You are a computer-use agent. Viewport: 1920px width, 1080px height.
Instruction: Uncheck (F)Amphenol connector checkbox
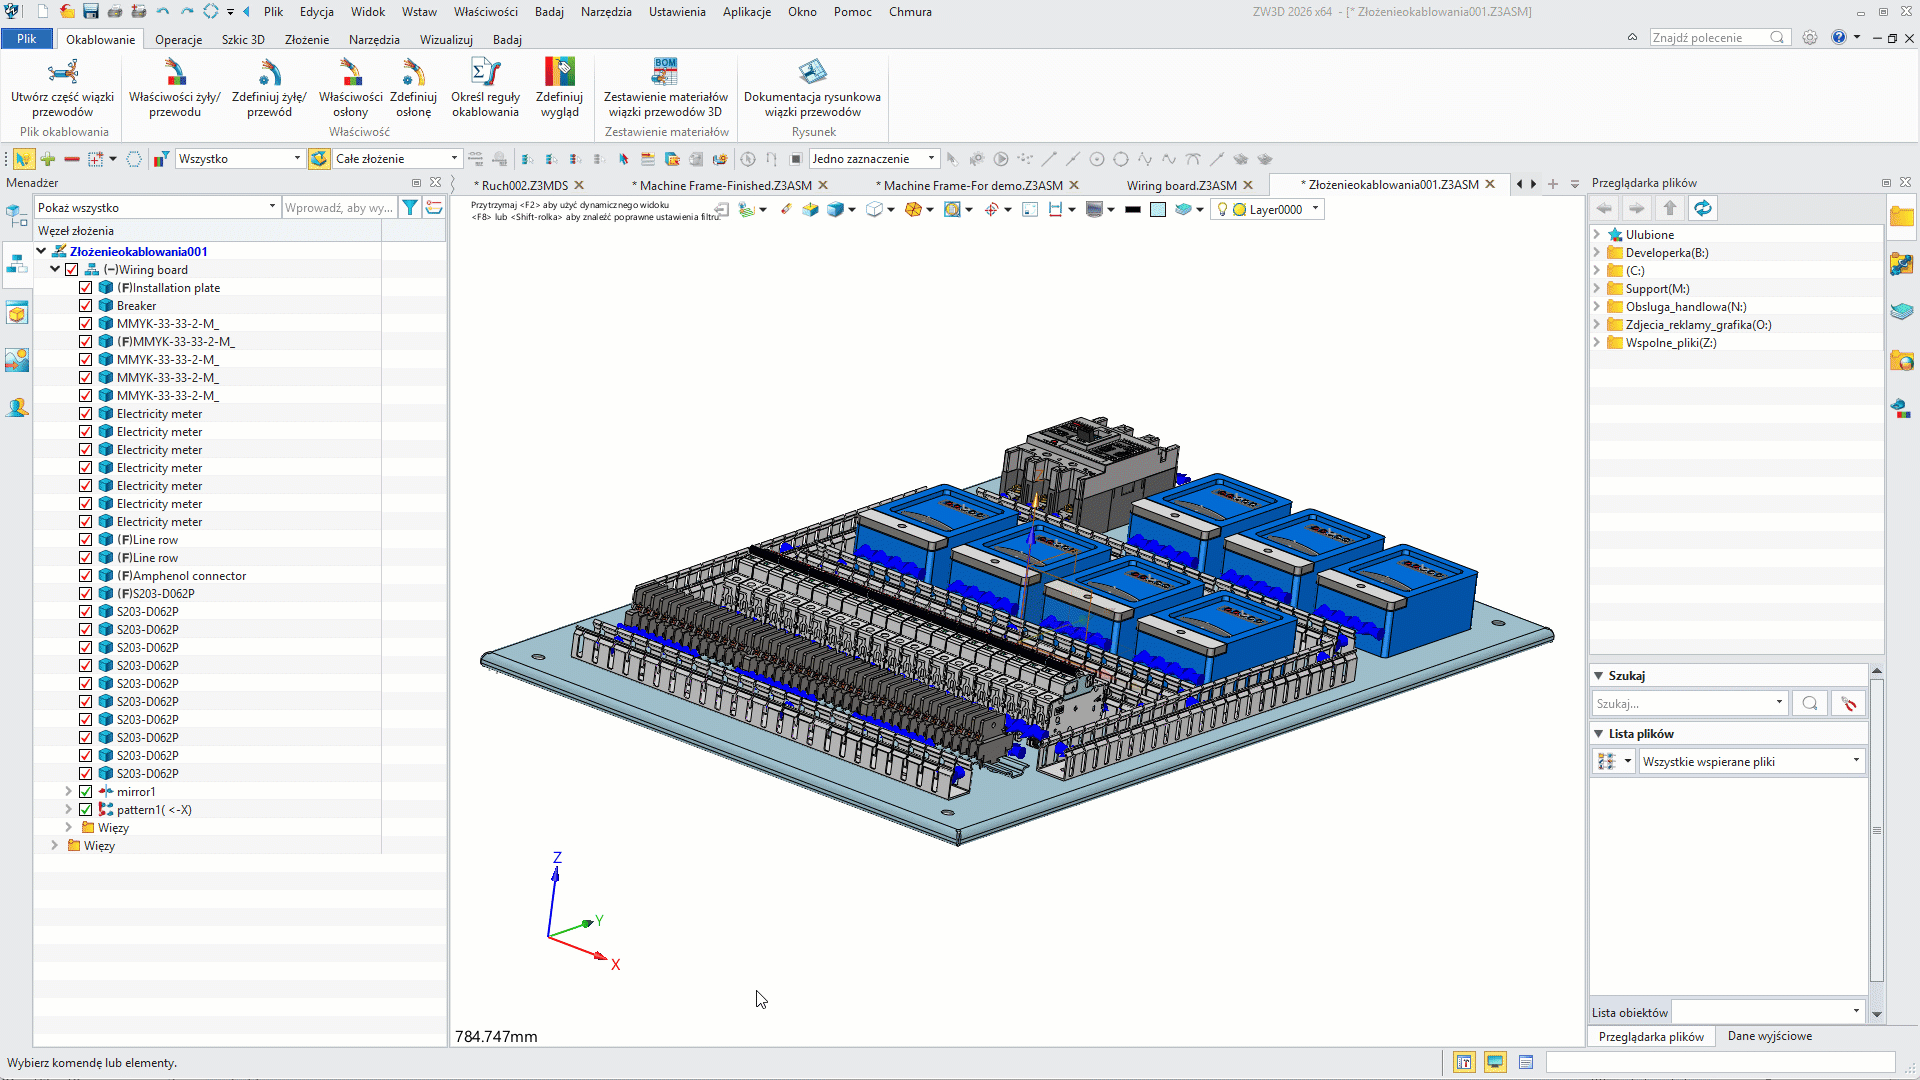[x=86, y=576]
